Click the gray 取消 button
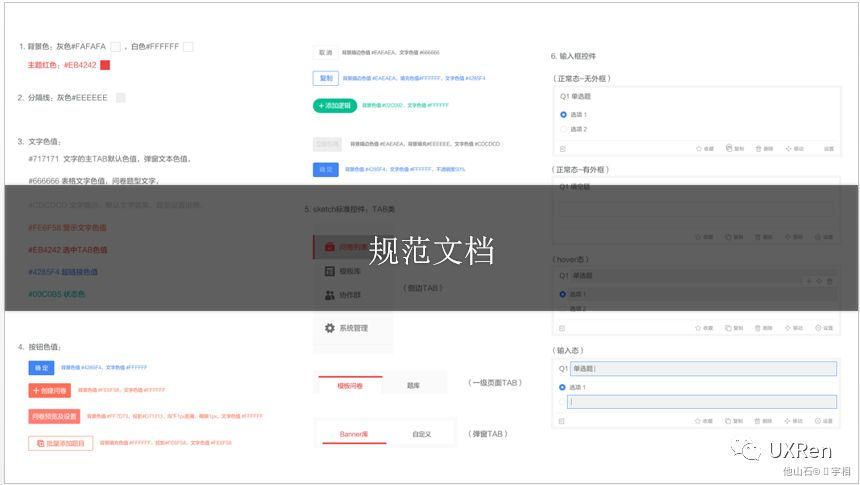Image resolution: width=860 pixels, height=485 pixels. (x=325, y=53)
